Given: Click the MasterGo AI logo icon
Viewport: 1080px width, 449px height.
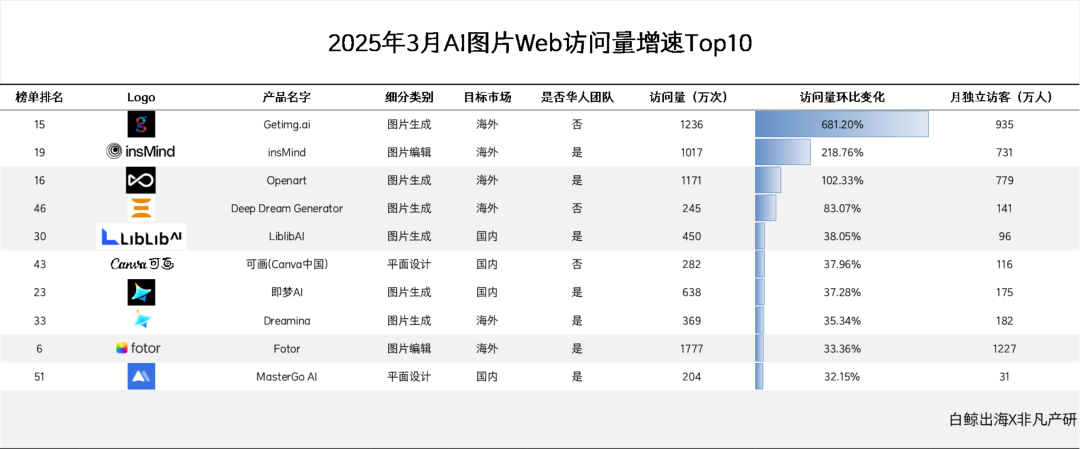Looking at the screenshot, I should click(x=141, y=377).
